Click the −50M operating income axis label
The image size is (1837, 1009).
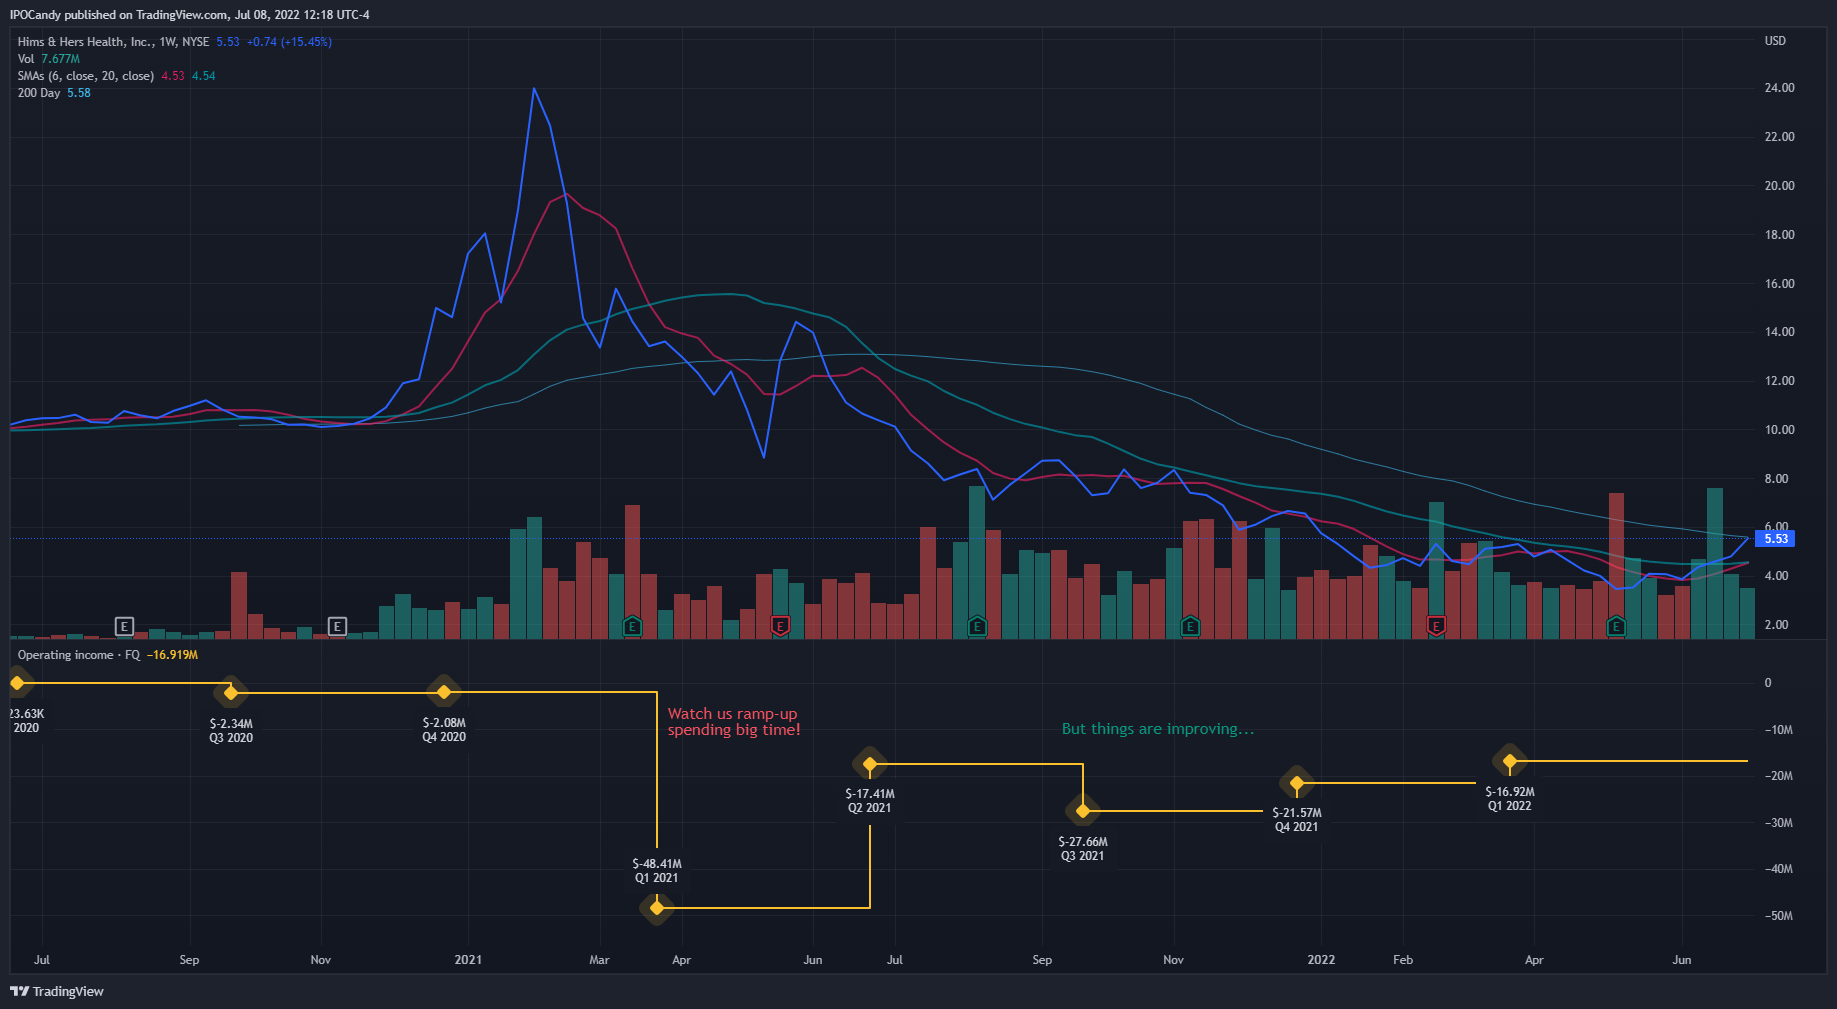[1779, 916]
